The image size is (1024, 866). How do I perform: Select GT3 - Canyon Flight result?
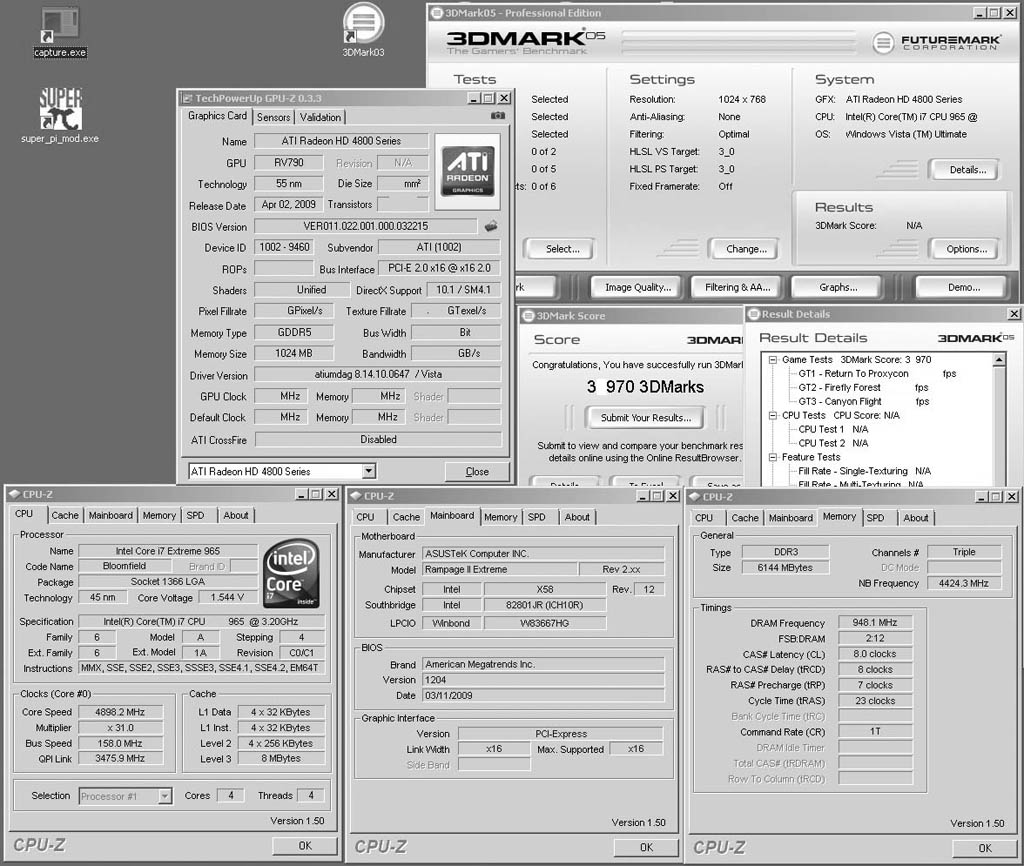pos(840,402)
